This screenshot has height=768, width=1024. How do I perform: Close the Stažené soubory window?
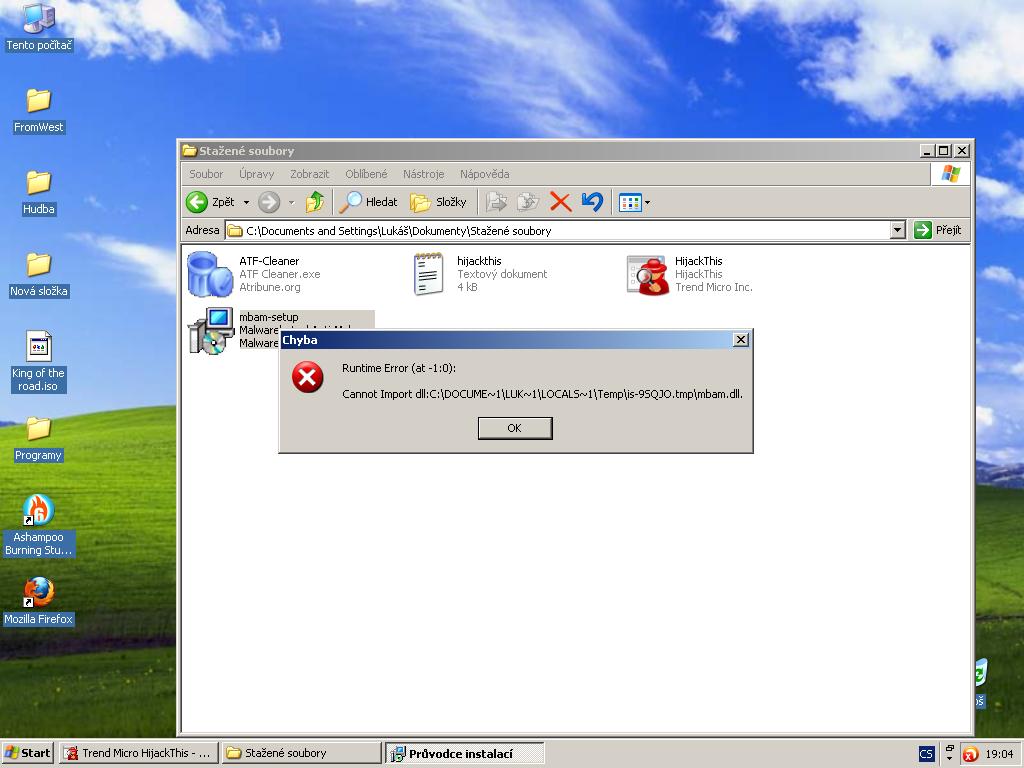click(x=961, y=151)
